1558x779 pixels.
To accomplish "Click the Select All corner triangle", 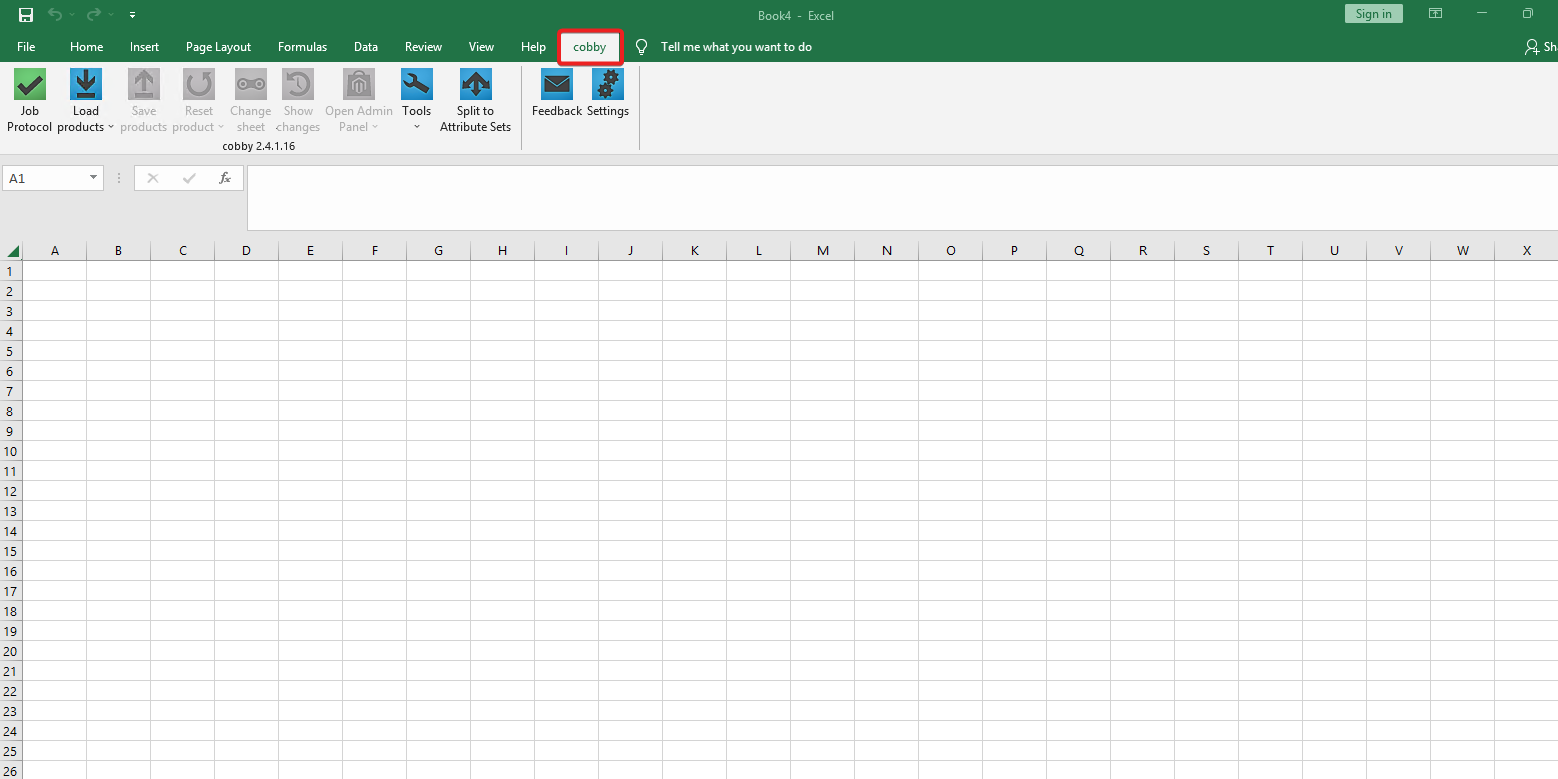I will pos(12,250).
